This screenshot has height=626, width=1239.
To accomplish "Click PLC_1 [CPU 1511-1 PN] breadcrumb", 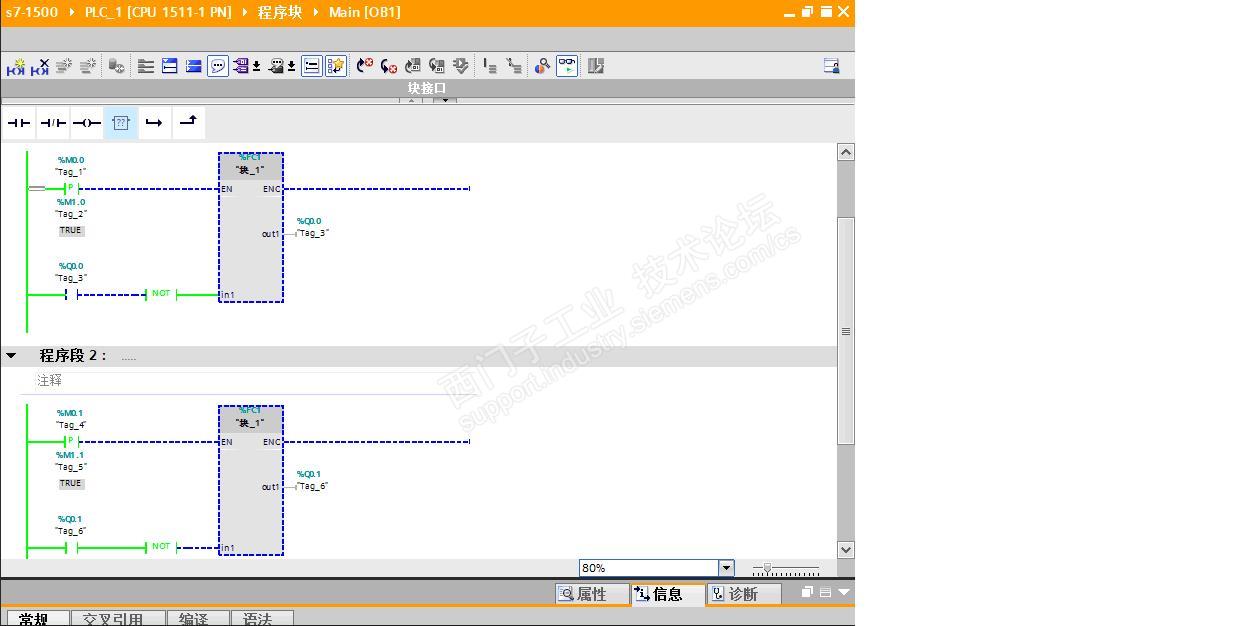I will click(x=158, y=12).
